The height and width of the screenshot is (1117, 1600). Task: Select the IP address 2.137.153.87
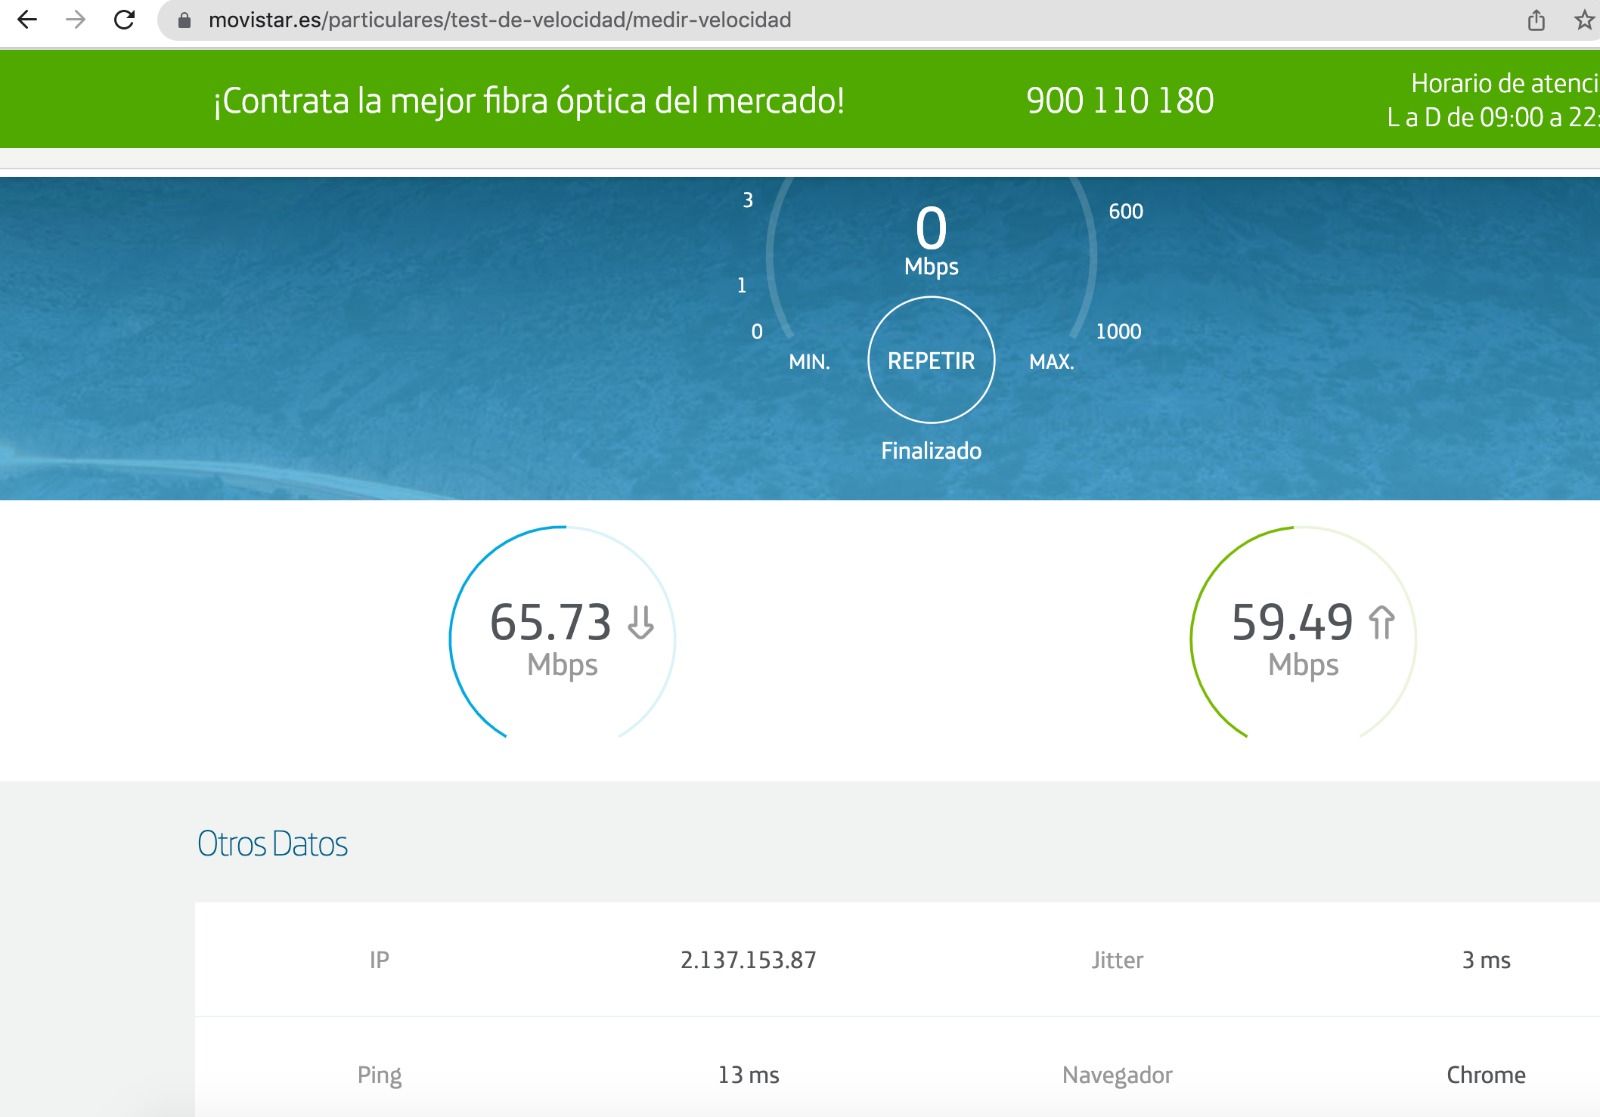(748, 960)
